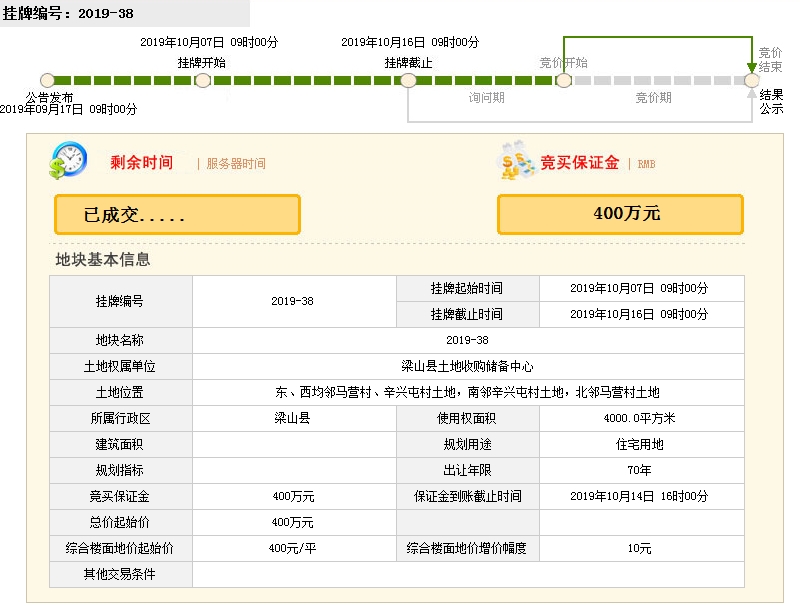Click the 竞买保证金 heading text

pos(580,163)
